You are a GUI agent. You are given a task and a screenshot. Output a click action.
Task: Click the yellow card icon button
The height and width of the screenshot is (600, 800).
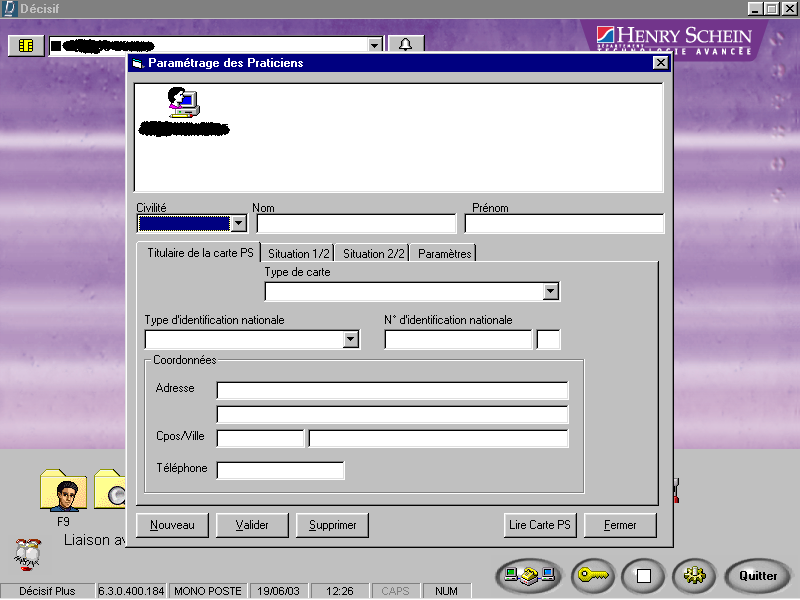point(26,45)
